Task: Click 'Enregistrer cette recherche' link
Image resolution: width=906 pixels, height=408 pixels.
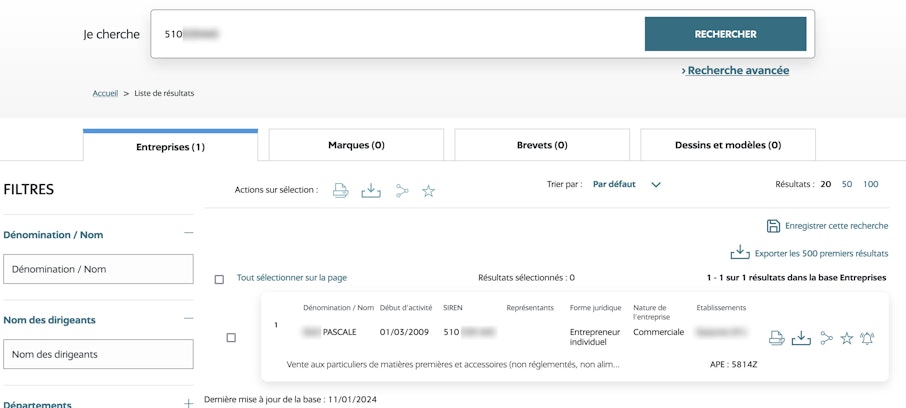Action: [836, 226]
